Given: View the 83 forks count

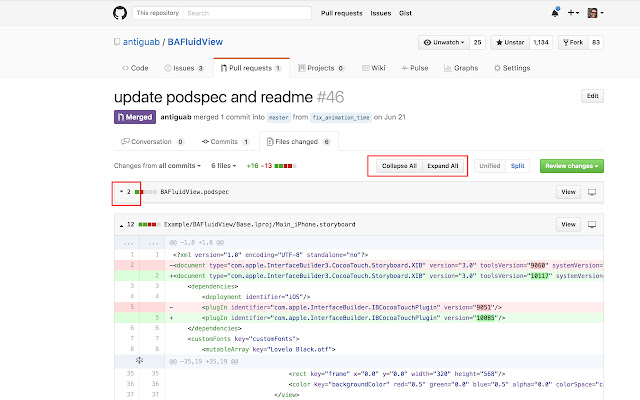Looking at the screenshot, I should (596, 42).
